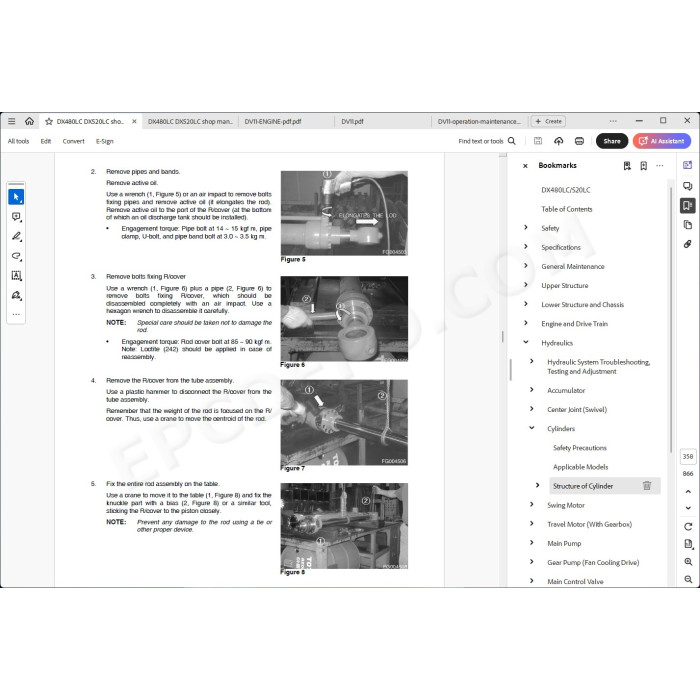Expand the General Maintenance bookmark
The image size is (700, 700).
tap(526, 266)
